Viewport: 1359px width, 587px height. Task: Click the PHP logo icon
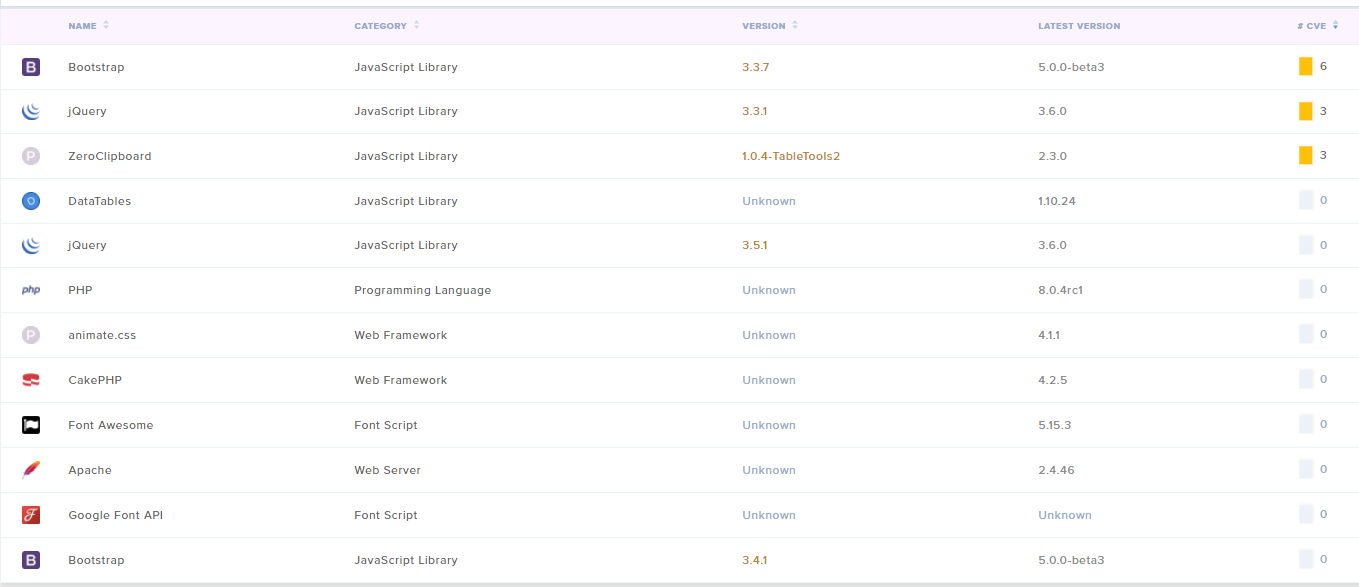coord(31,290)
